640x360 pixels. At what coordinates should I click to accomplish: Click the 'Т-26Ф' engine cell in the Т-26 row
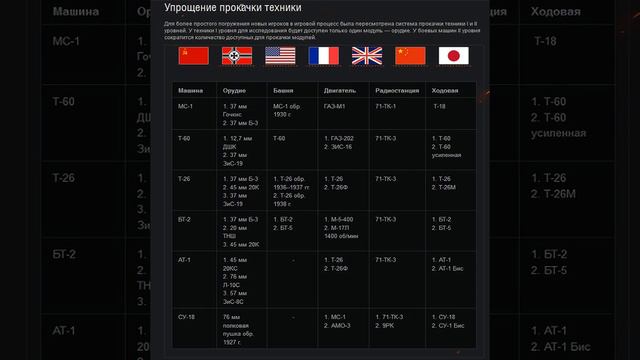pyautogui.click(x=336, y=187)
